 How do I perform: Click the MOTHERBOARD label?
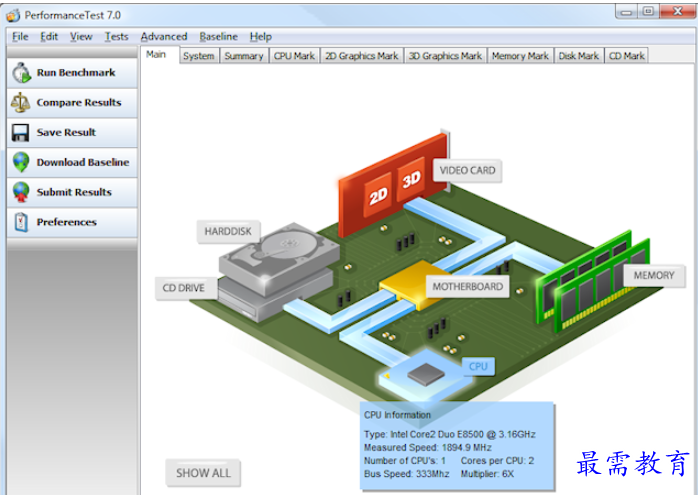point(467,287)
